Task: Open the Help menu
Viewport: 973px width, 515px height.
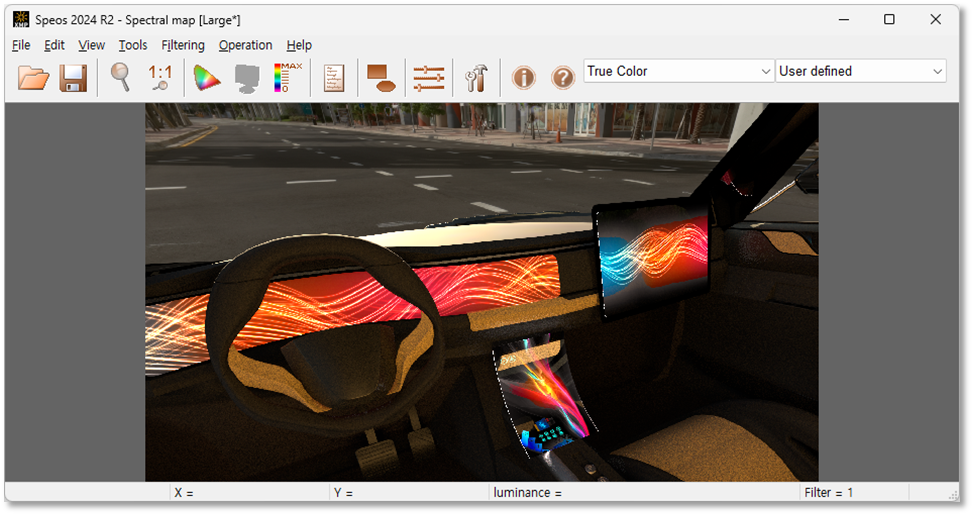Action: tap(299, 45)
